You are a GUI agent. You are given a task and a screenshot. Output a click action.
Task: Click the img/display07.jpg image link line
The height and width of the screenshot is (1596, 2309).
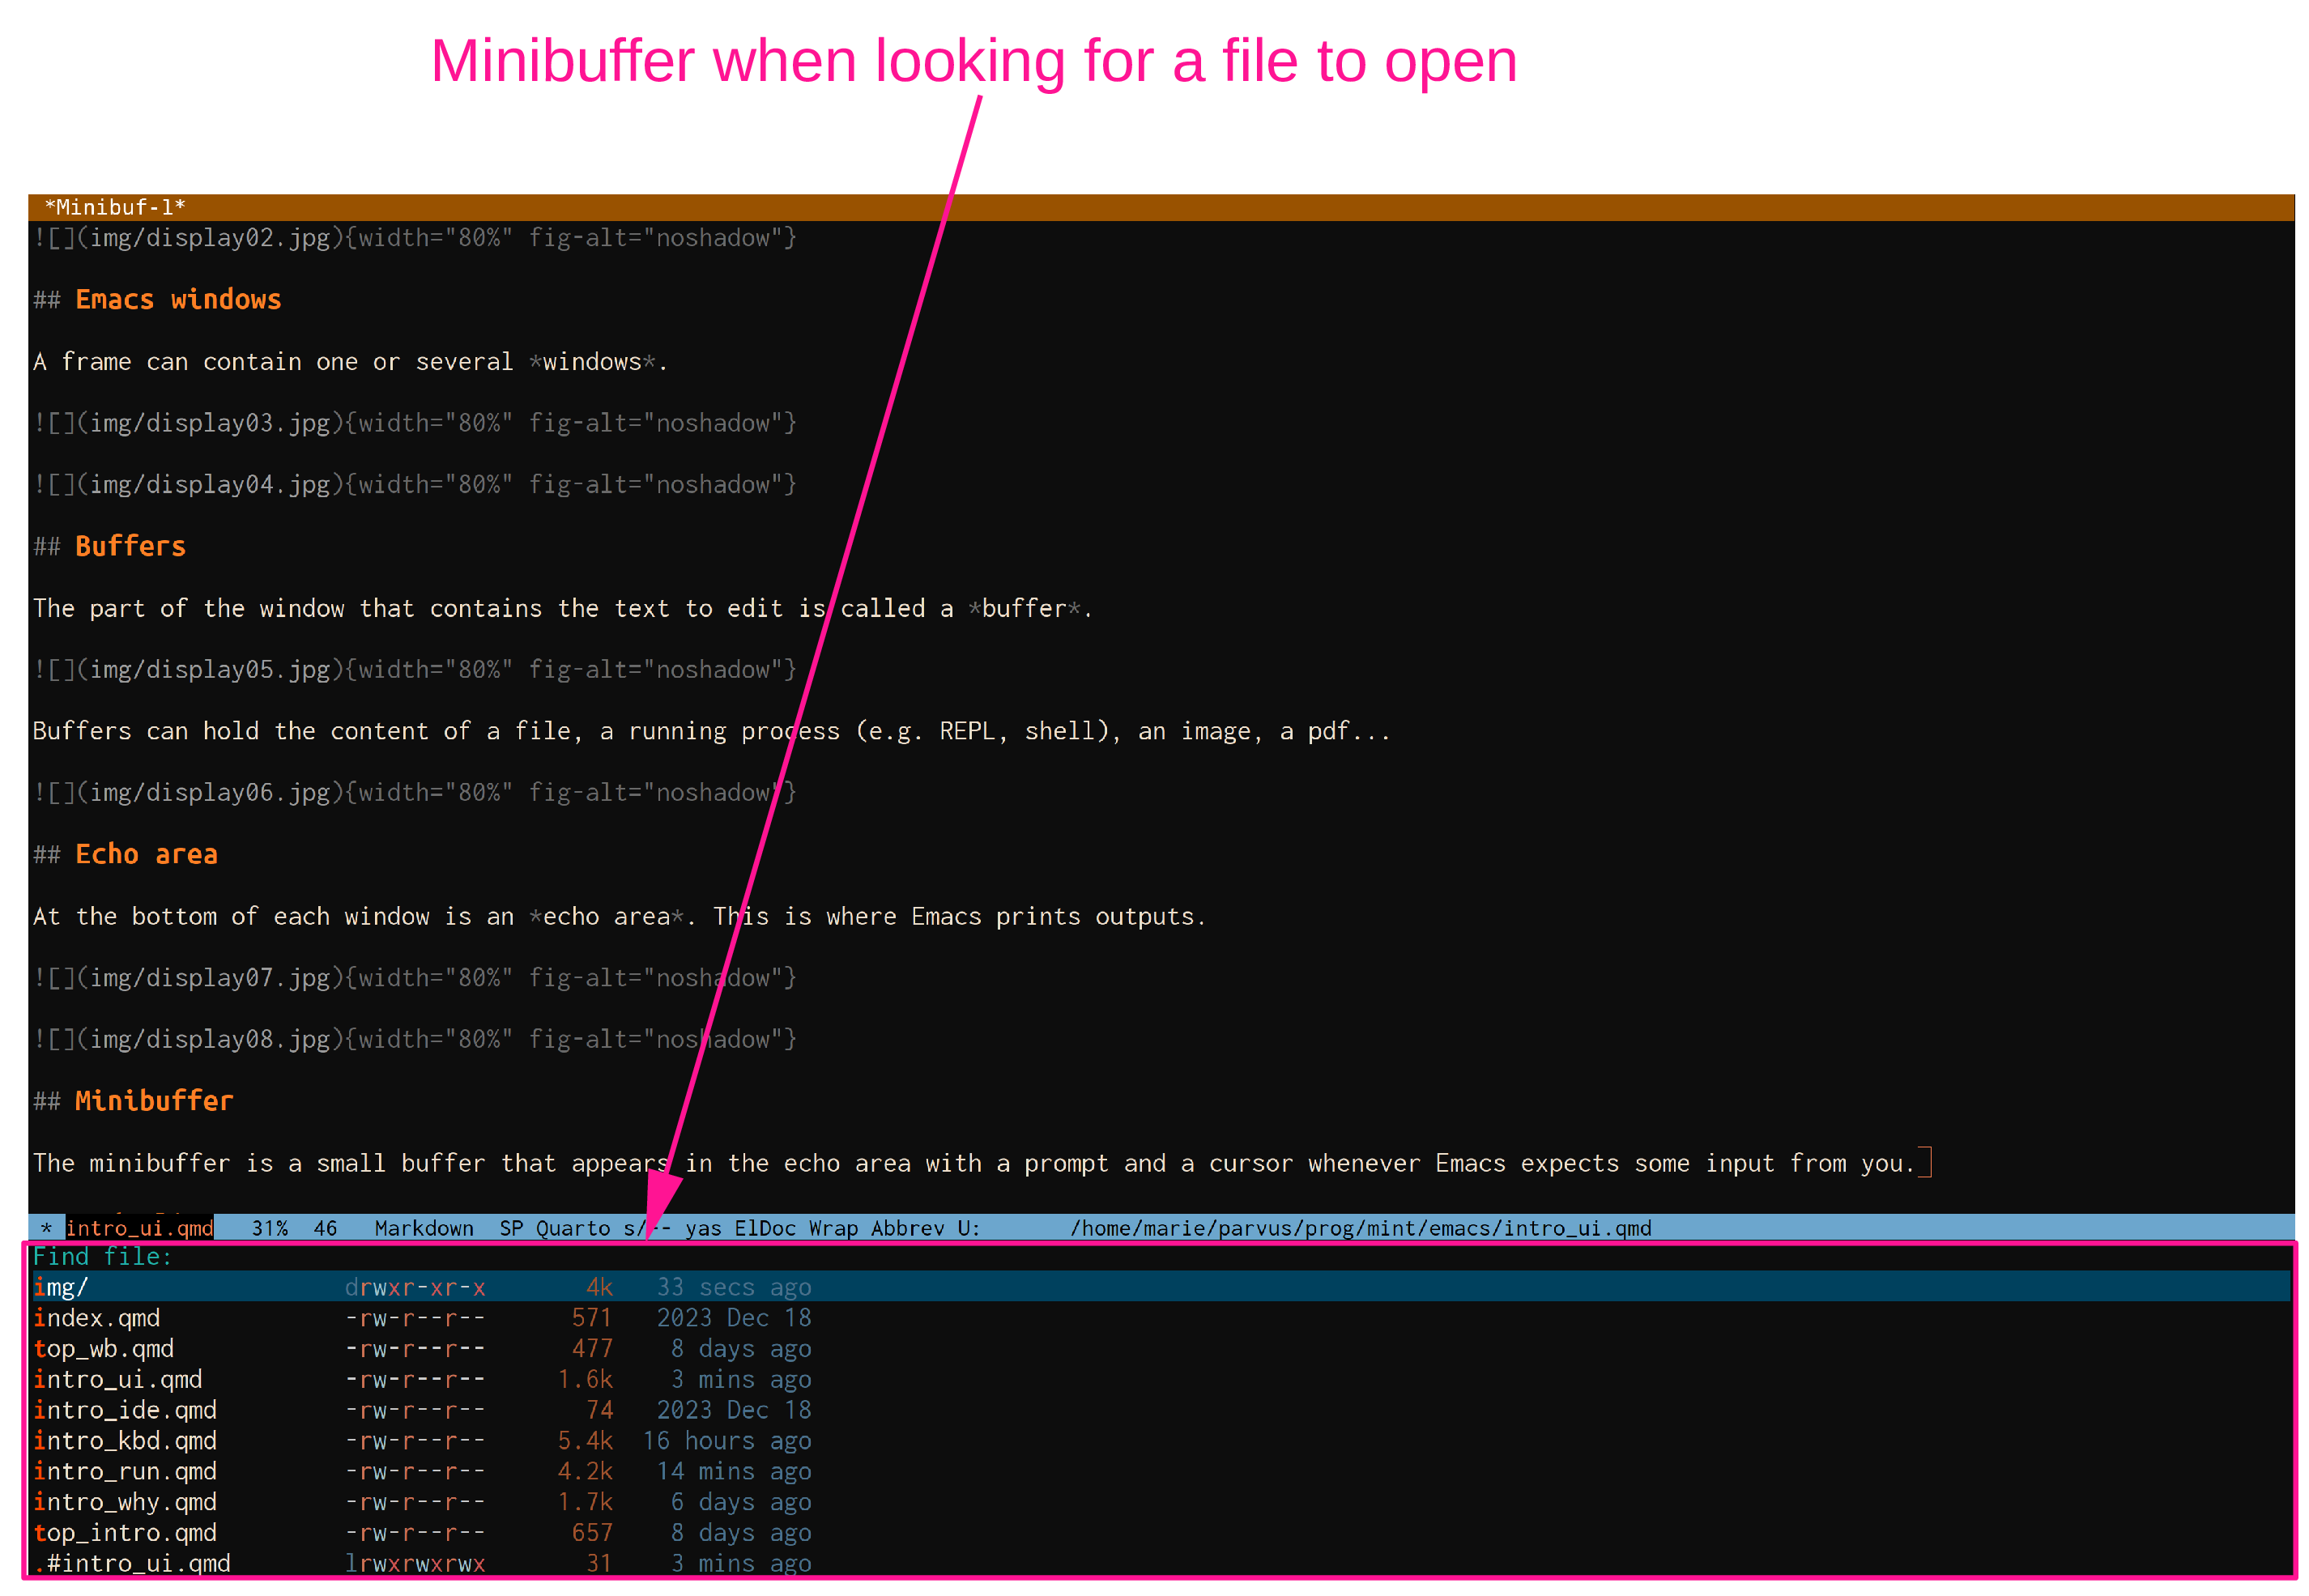[415, 977]
